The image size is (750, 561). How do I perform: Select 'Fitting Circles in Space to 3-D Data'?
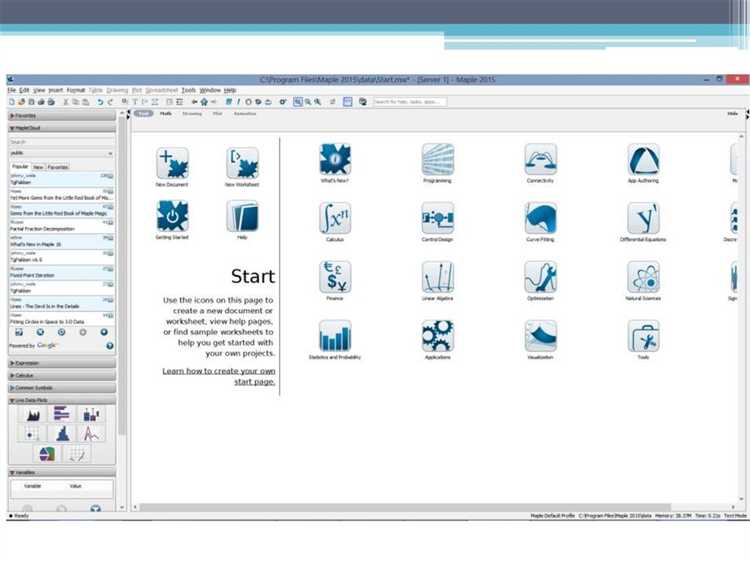pyautogui.click(x=62, y=319)
